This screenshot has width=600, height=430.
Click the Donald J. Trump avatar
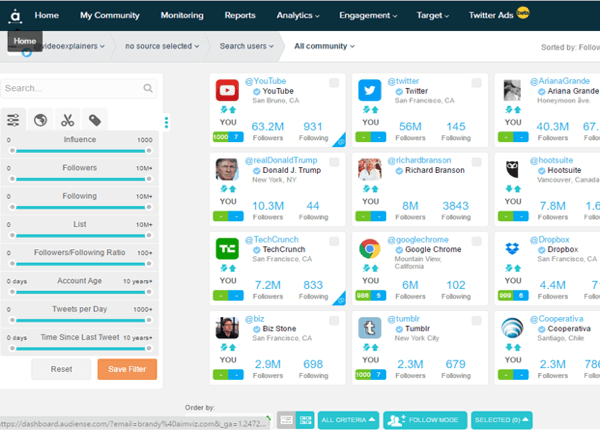[227, 169]
